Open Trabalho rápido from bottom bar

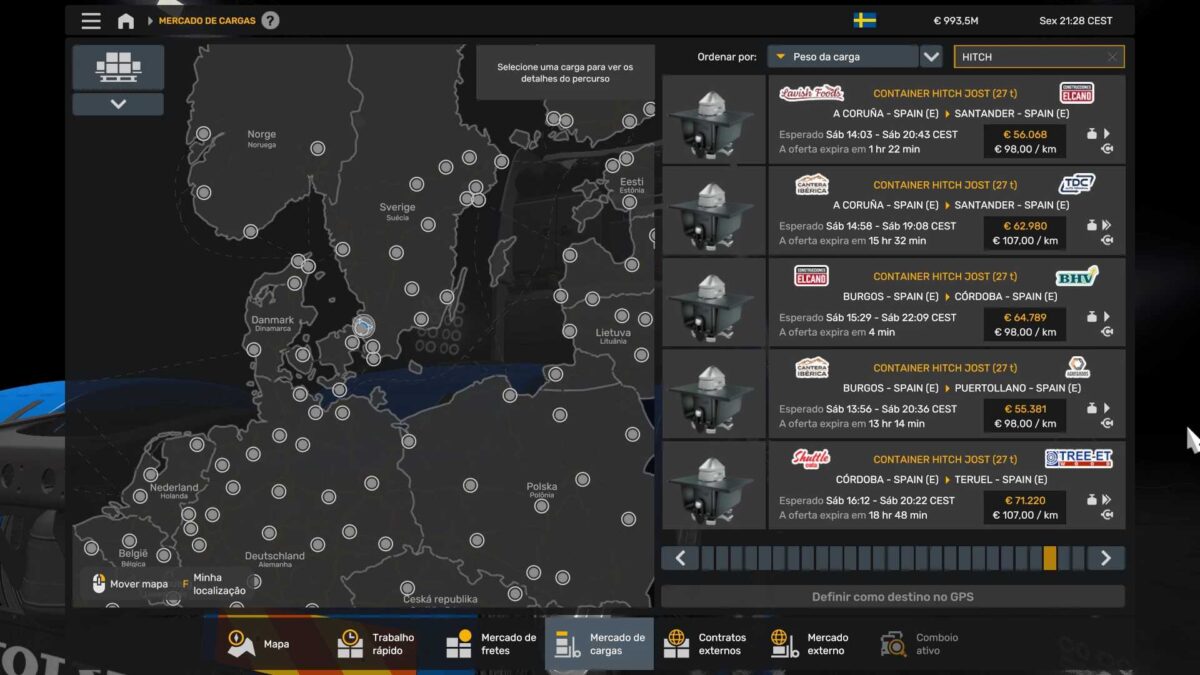pos(350,643)
